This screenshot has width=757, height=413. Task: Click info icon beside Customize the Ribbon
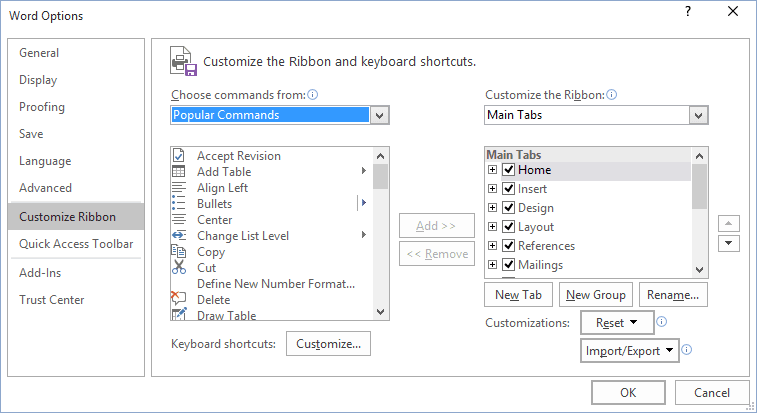coord(612,95)
